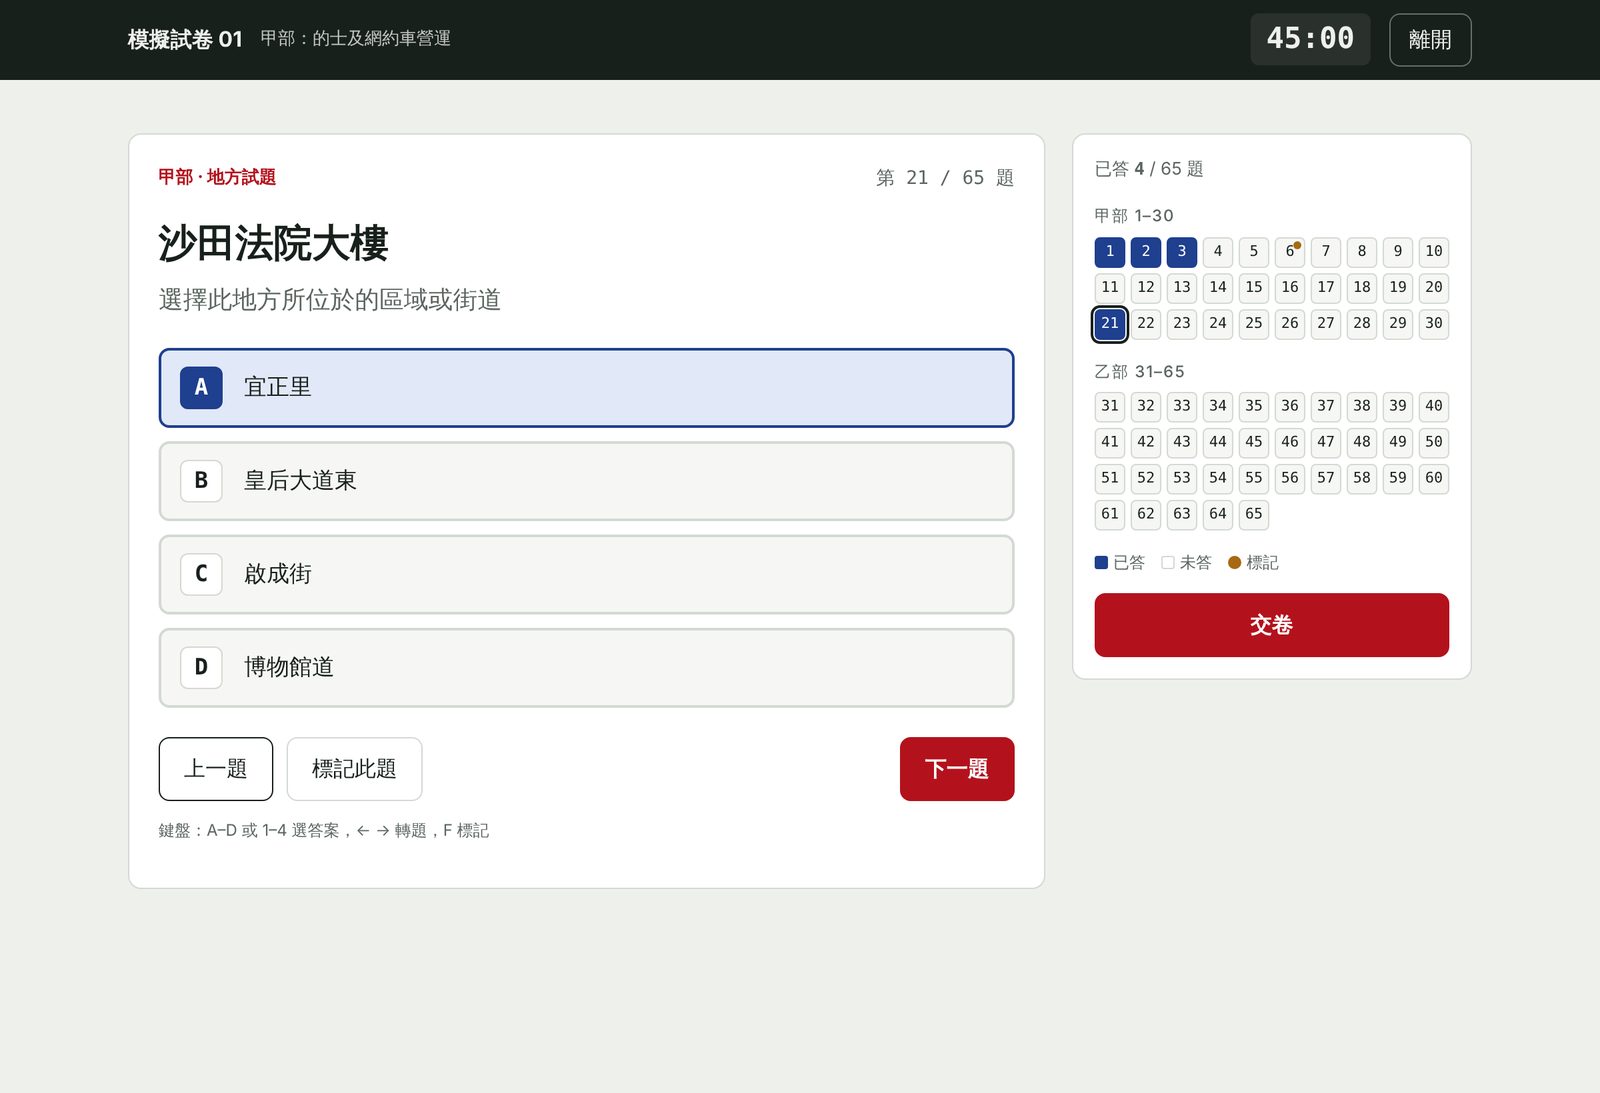Navigate to last question 65
1600x1093 pixels.
pos(1254,514)
